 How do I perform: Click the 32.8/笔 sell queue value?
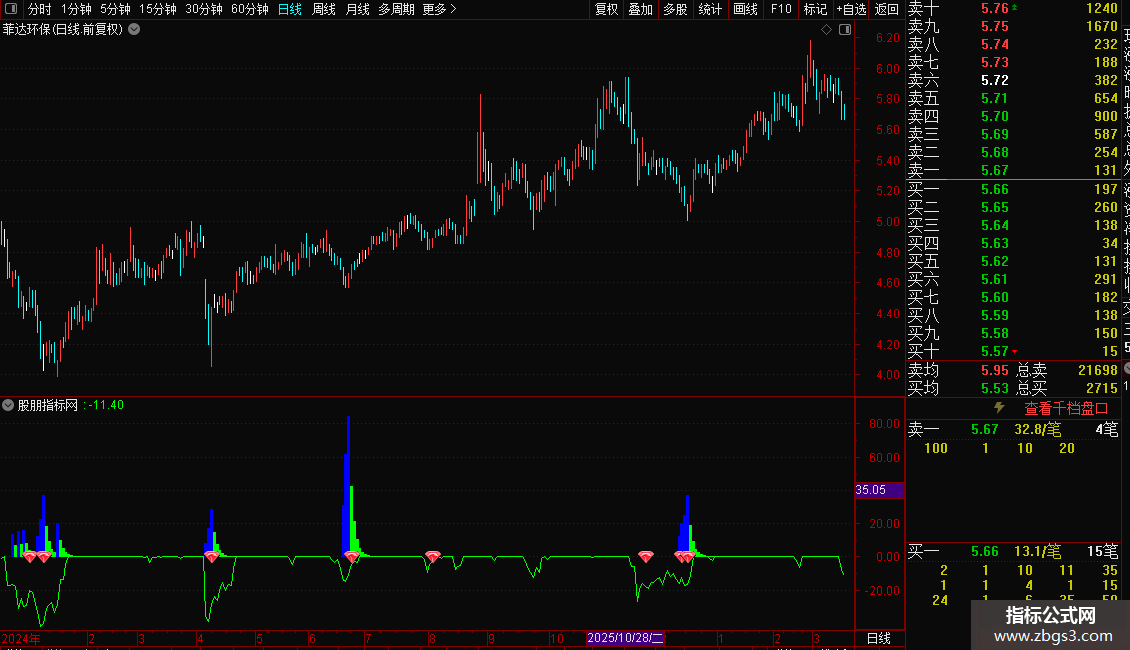1038,430
